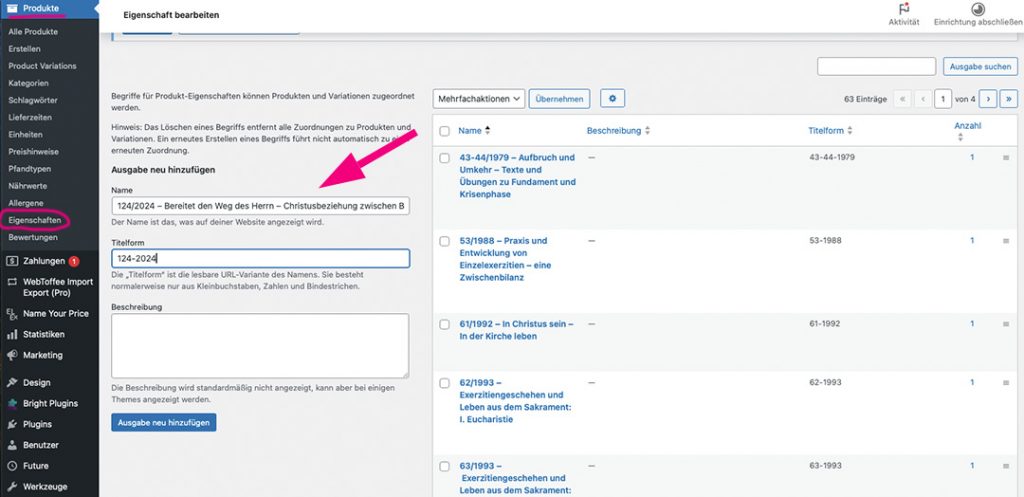The width and height of the screenshot is (1024, 497).
Task: Toggle select-all checkbox in table header
Action: coord(444,131)
